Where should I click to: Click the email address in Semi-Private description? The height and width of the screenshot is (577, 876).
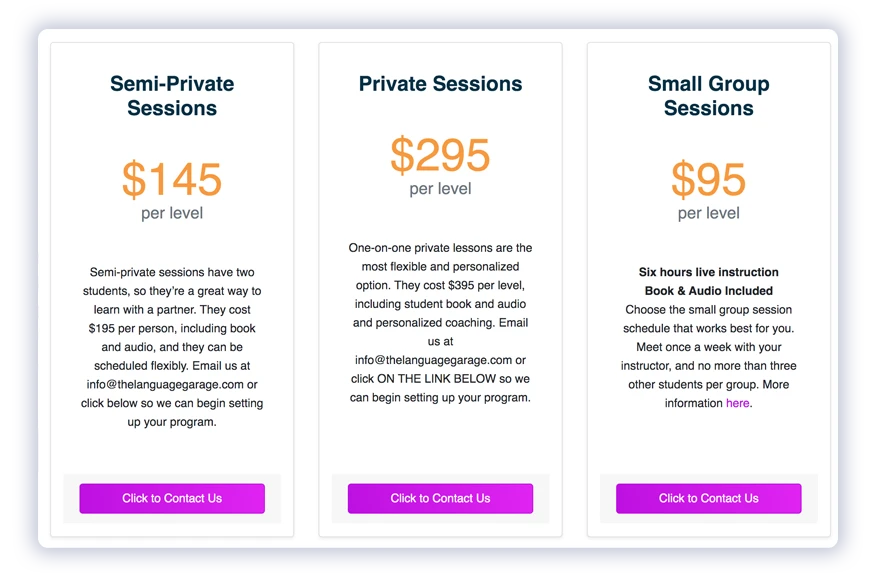pyautogui.click(x=162, y=385)
